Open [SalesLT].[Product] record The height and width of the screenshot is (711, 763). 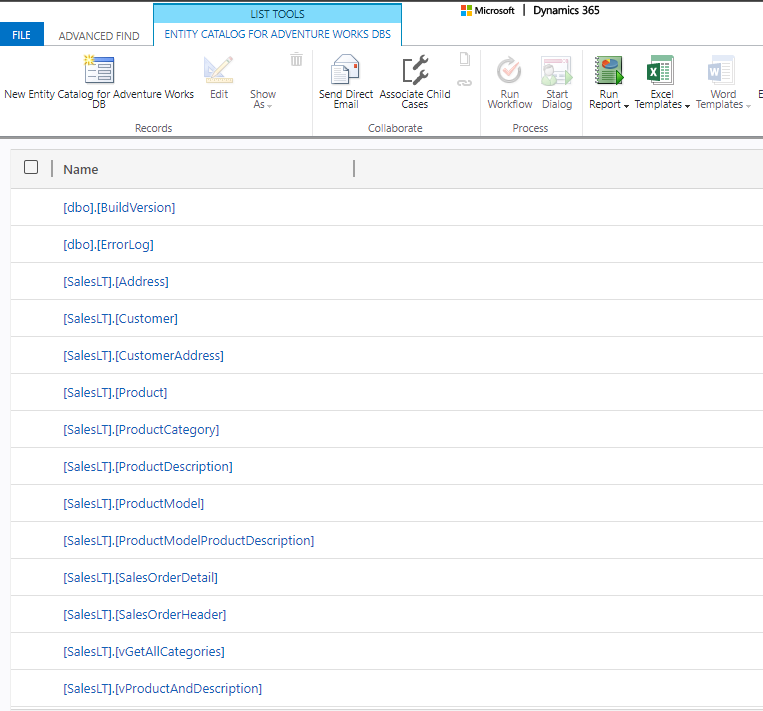coord(115,393)
